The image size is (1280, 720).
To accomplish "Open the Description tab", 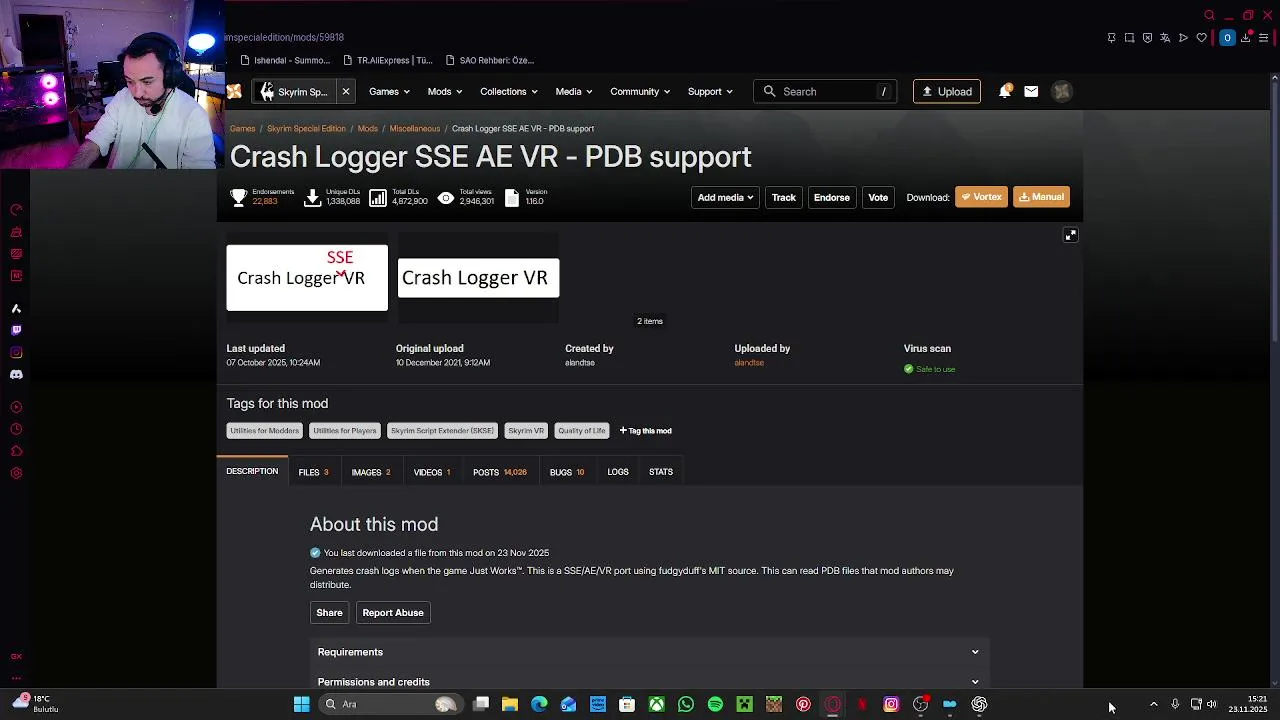I will click(252, 471).
